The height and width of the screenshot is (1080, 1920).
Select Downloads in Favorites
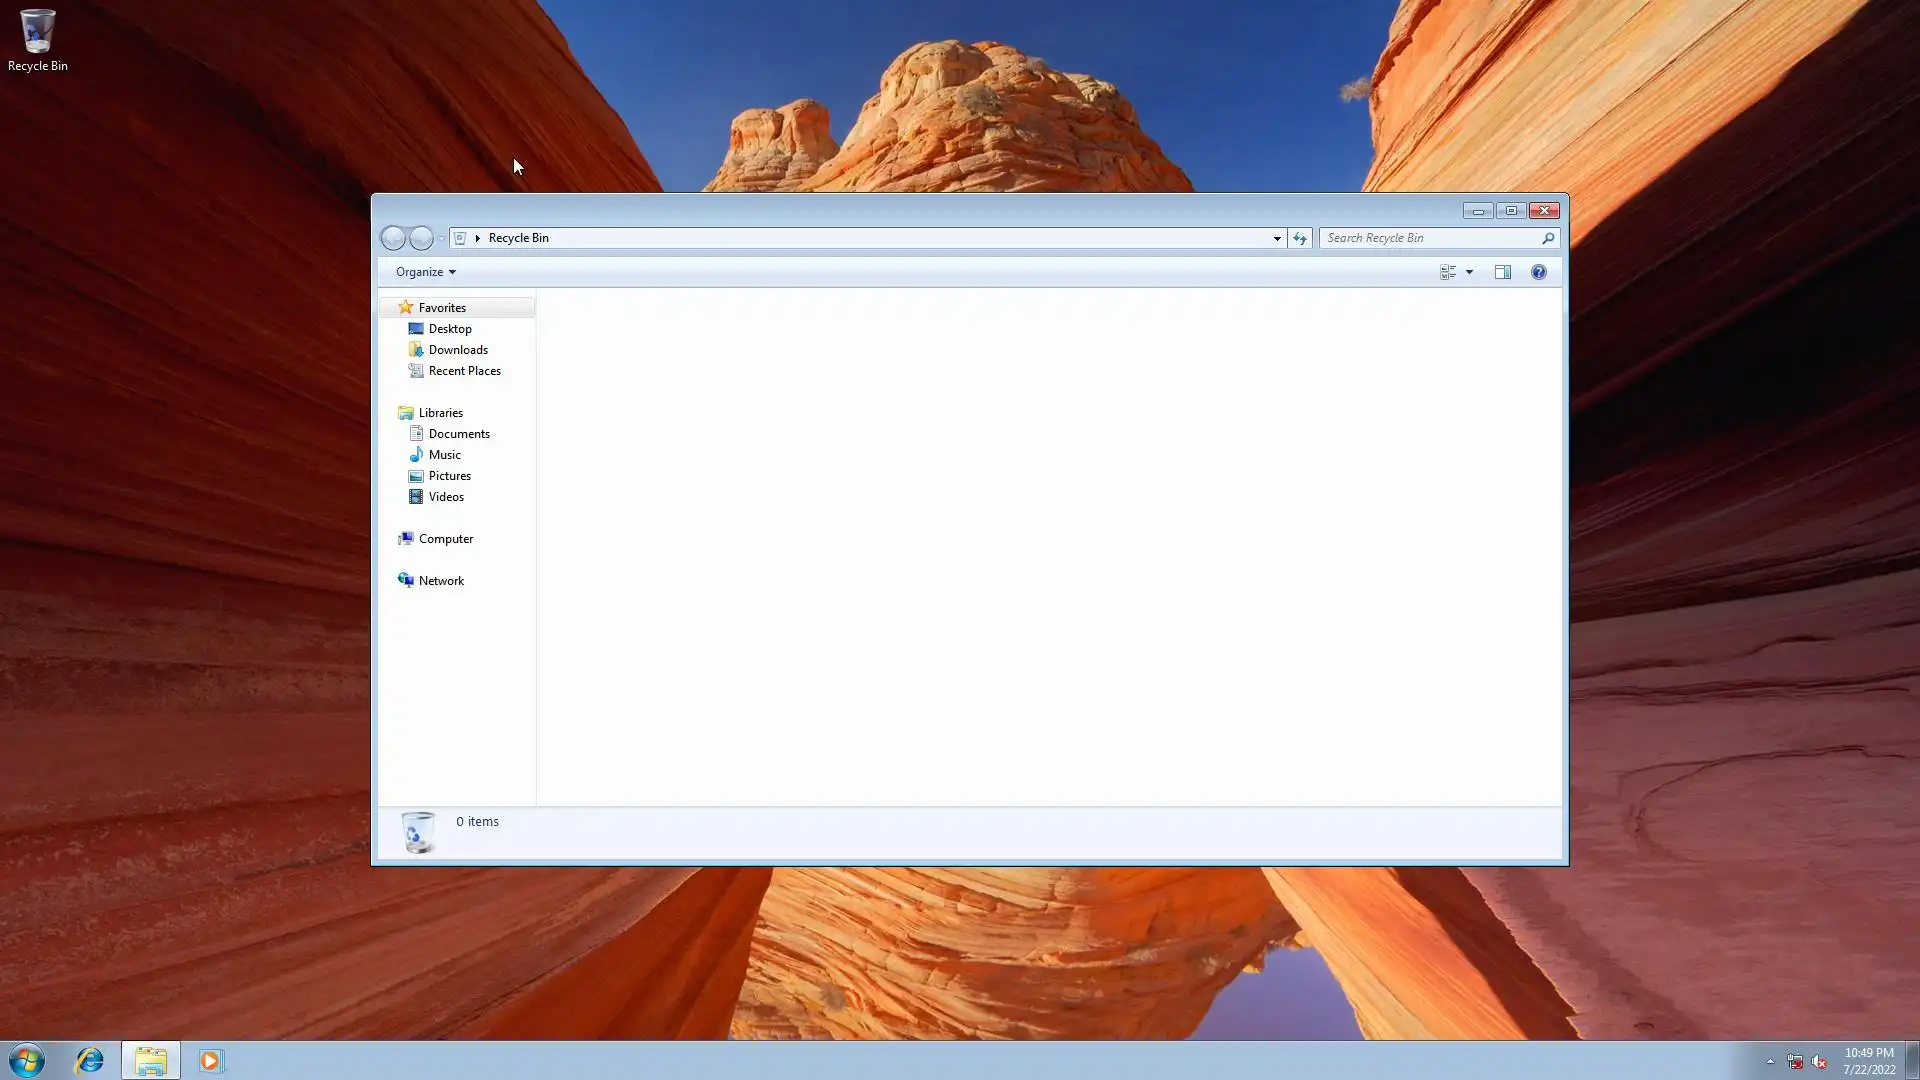pyautogui.click(x=457, y=350)
